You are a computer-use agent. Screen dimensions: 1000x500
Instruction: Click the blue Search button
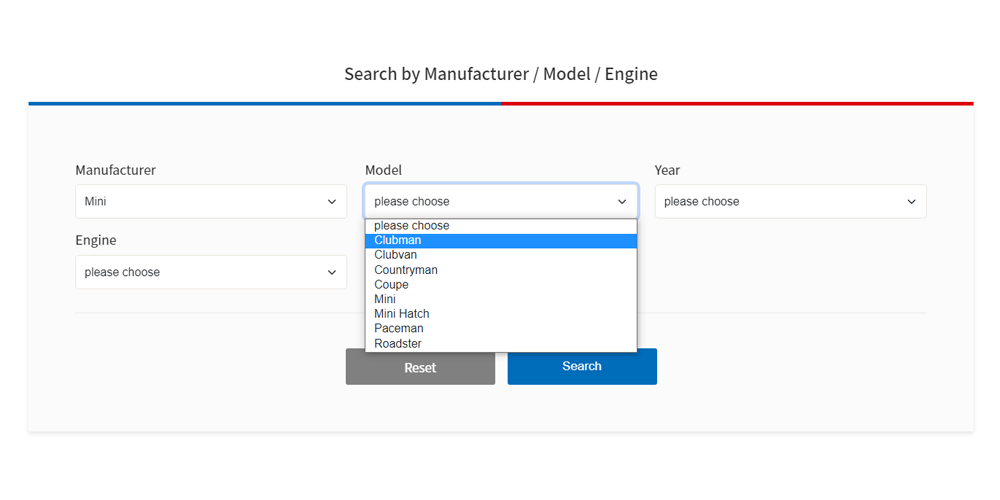click(x=582, y=367)
